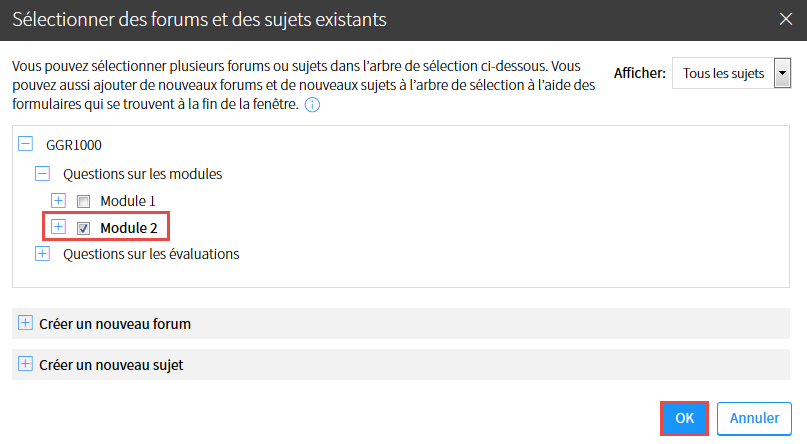Select the GGR1000 tree label
This screenshot has width=807, height=444.
tap(74, 145)
